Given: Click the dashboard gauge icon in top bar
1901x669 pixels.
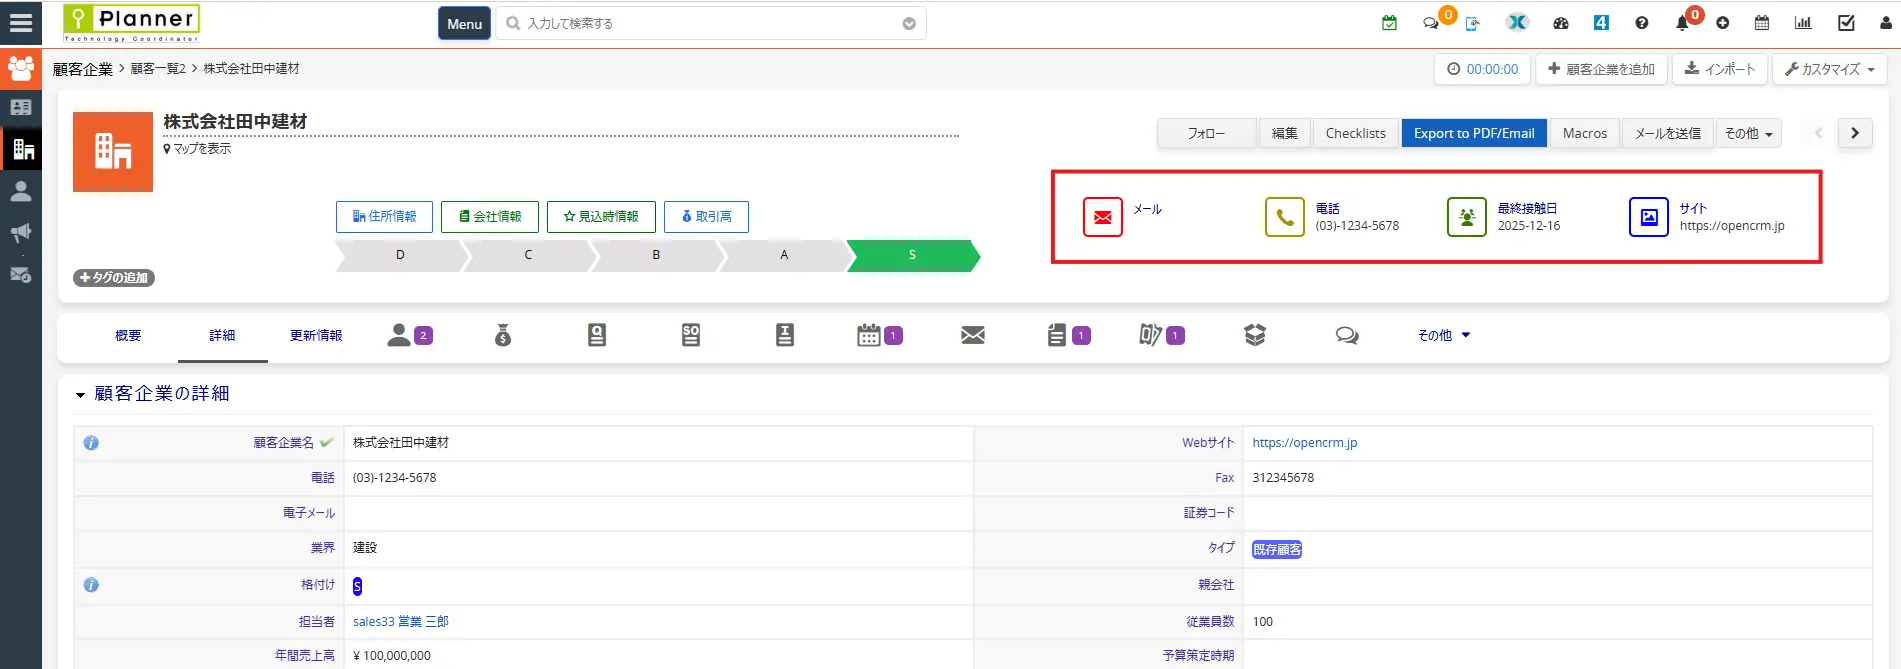Looking at the screenshot, I should [x=1561, y=23].
